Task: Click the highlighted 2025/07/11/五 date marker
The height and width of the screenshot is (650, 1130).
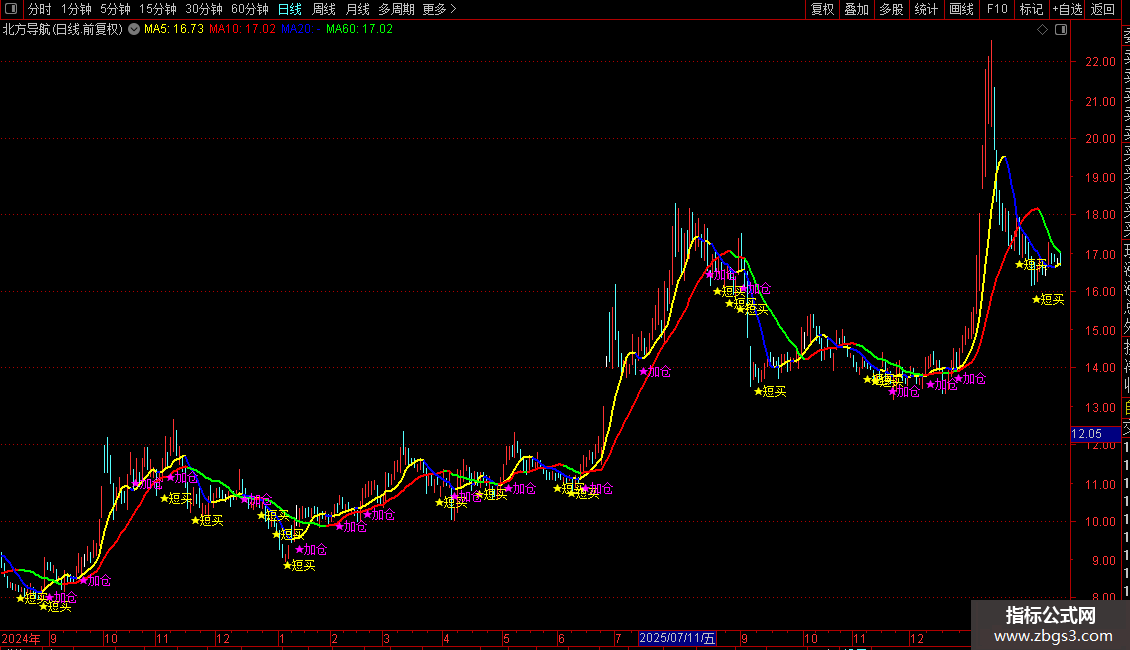Action: point(677,638)
